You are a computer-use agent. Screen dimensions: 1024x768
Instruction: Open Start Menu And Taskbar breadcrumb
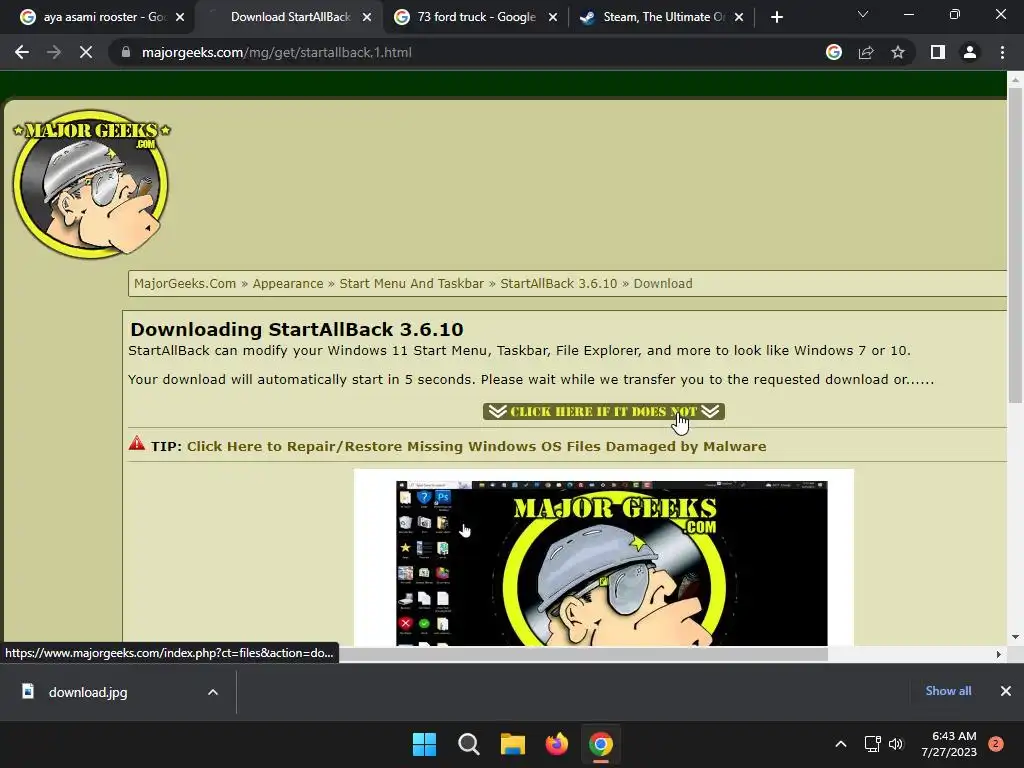411,283
